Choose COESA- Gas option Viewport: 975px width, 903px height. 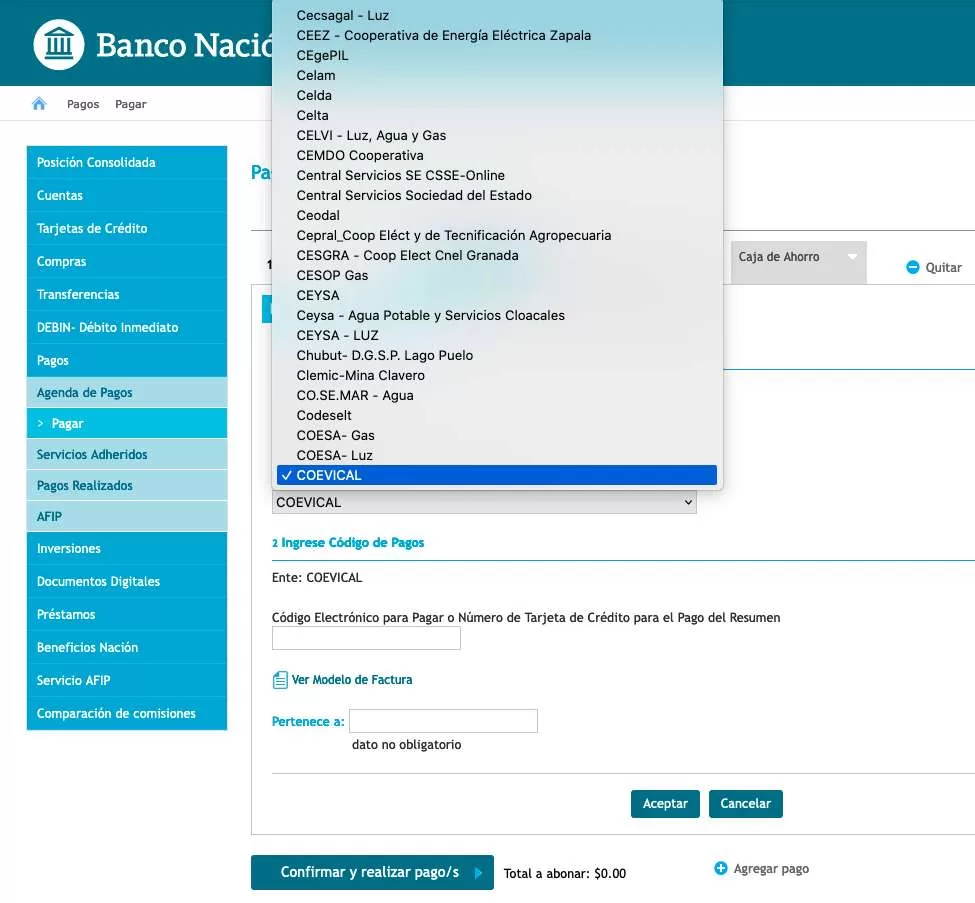[497, 435]
